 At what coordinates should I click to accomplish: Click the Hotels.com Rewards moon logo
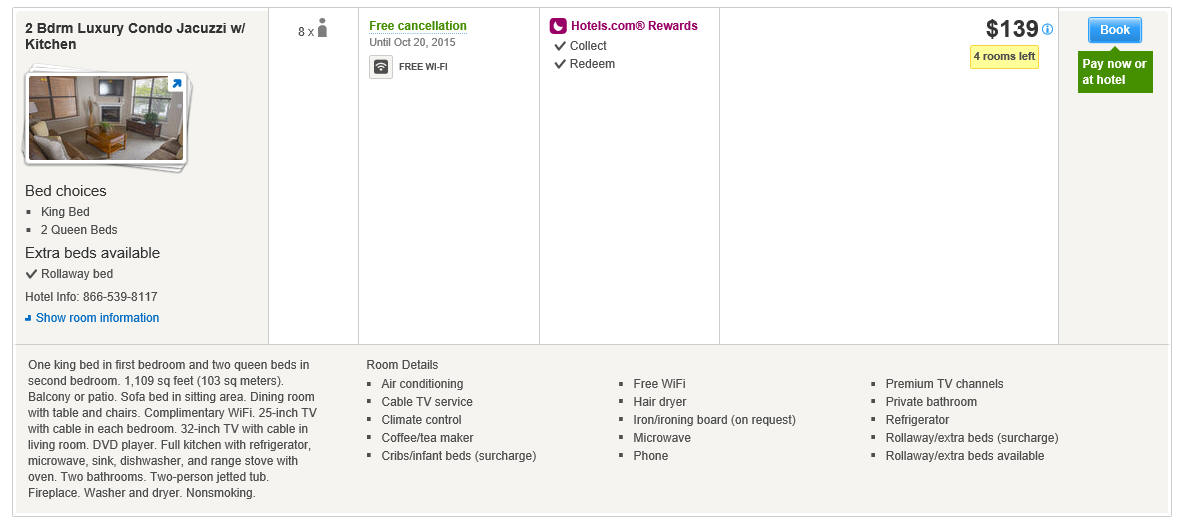coord(558,26)
